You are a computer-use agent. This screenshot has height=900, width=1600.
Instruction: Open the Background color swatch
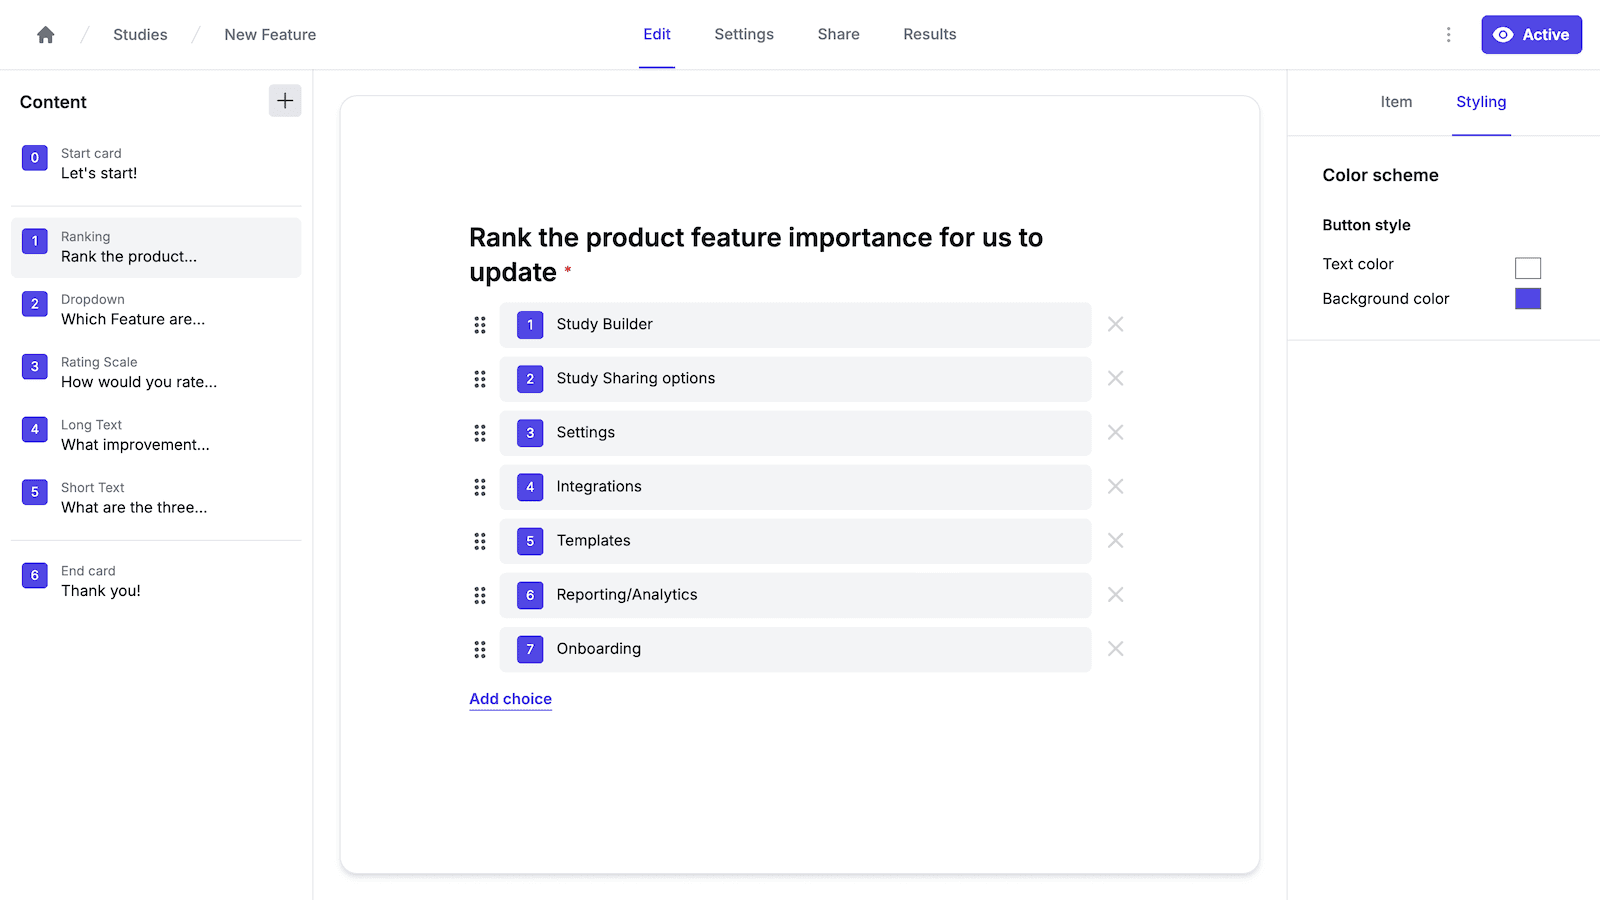(1527, 299)
